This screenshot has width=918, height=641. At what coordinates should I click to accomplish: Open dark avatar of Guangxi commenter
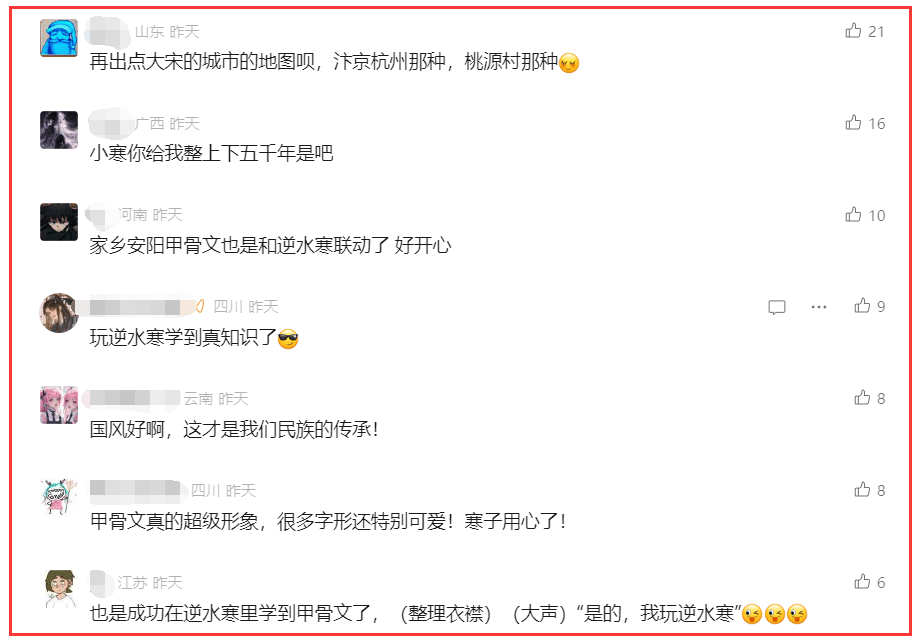[59, 129]
